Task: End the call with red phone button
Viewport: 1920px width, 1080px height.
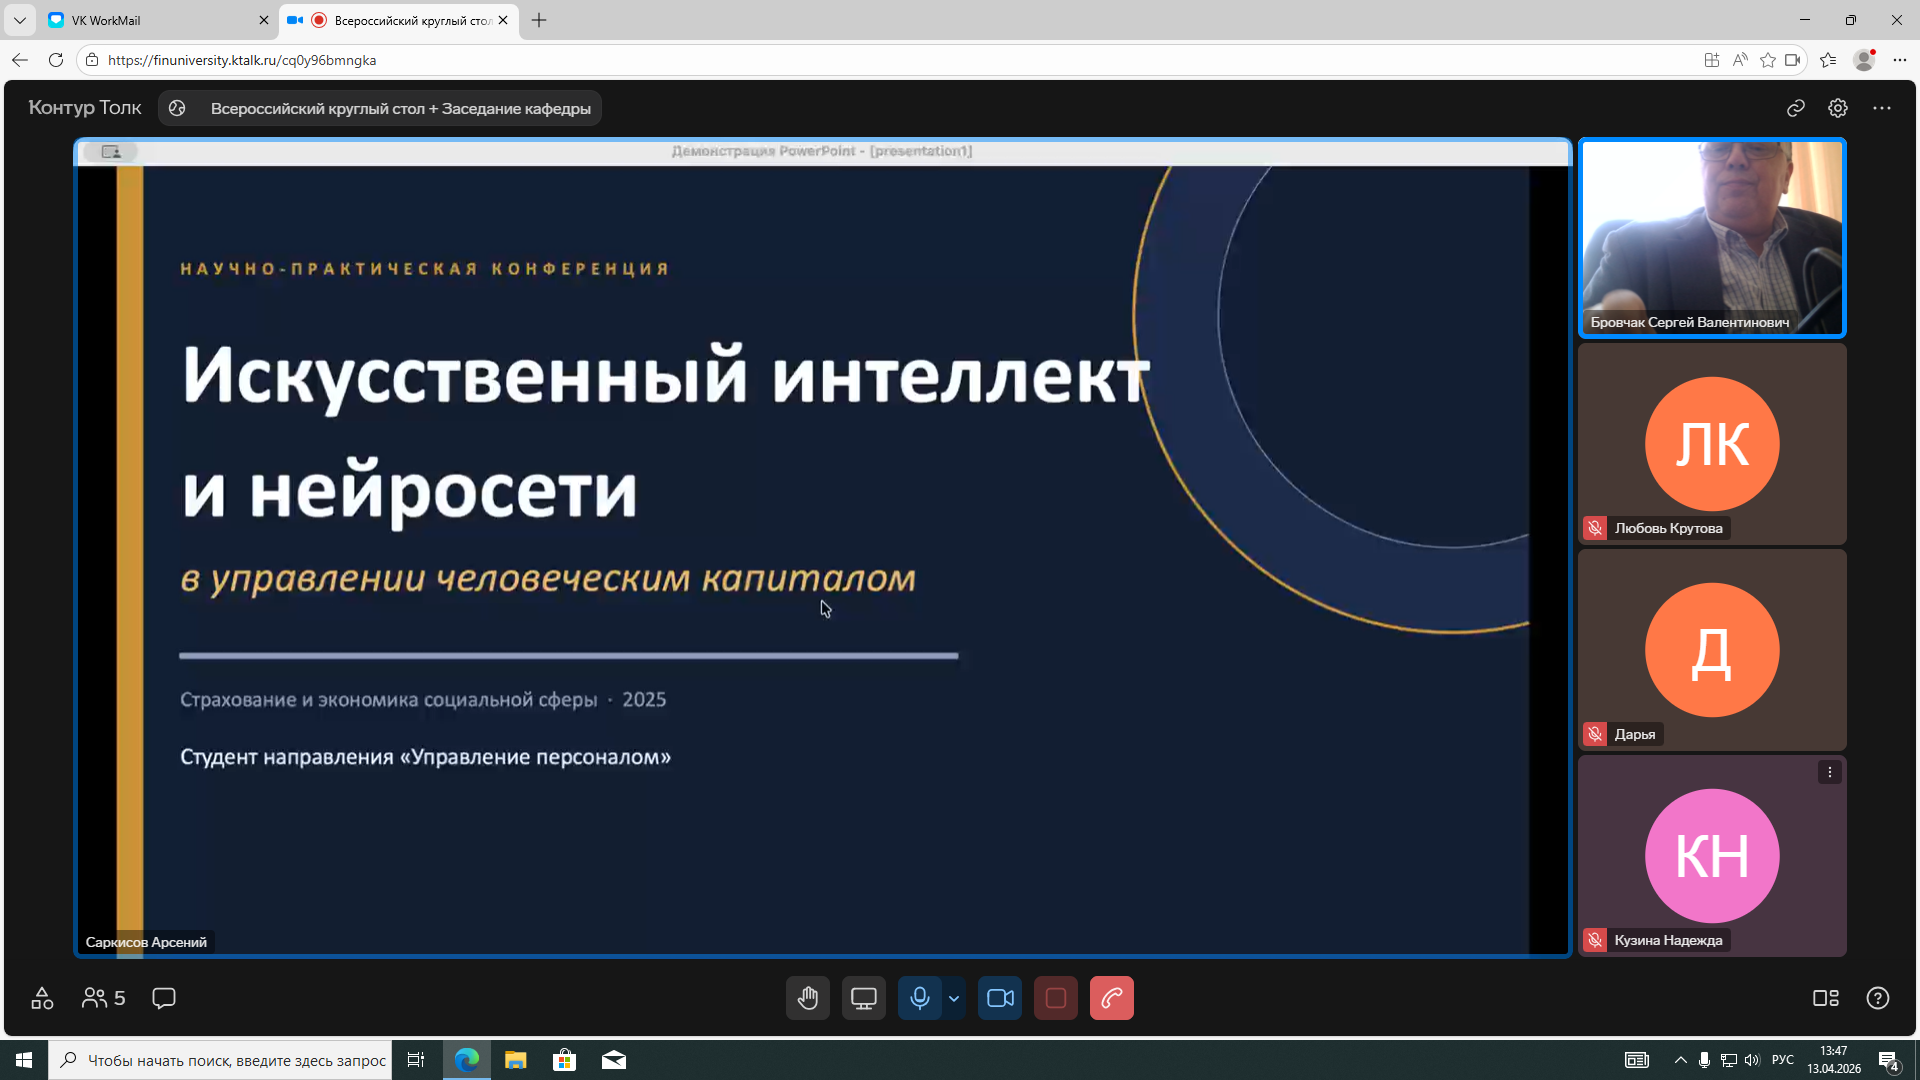Action: pos(1112,998)
